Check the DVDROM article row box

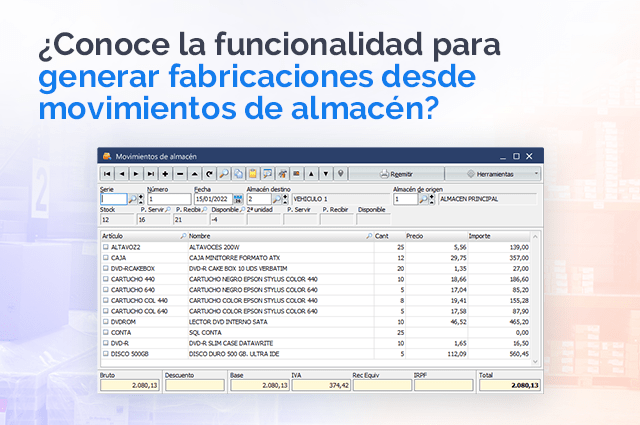click(106, 322)
